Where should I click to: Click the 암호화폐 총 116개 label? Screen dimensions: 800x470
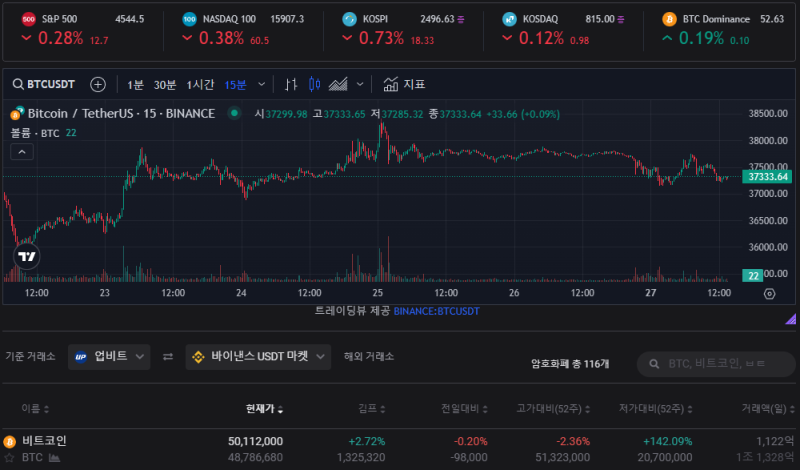point(570,364)
